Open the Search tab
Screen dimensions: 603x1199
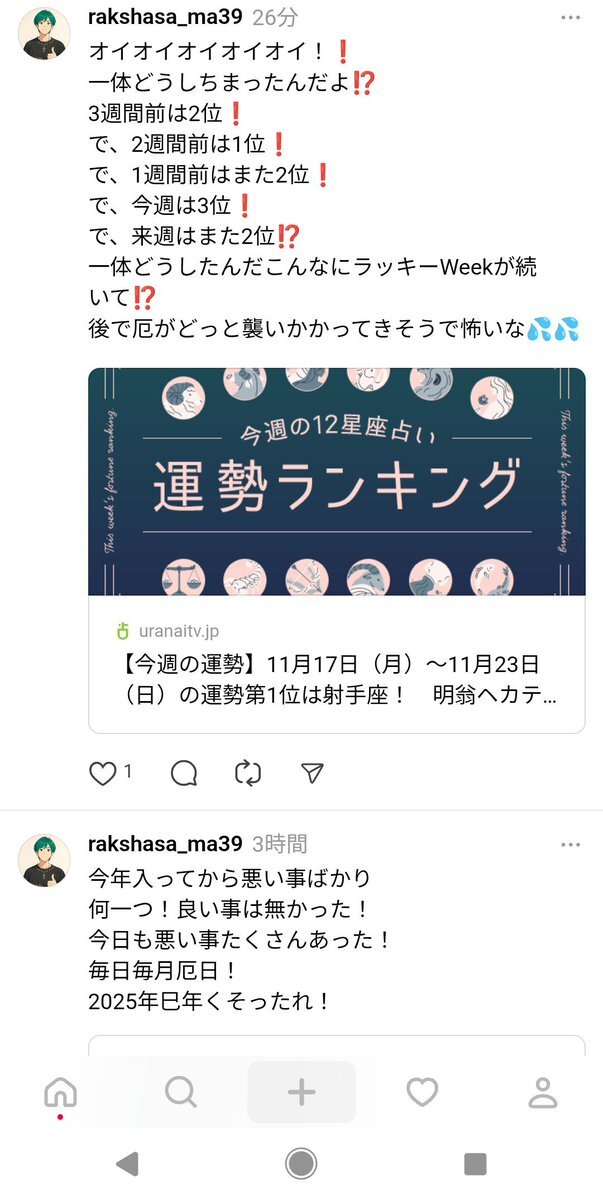(180, 1092)
